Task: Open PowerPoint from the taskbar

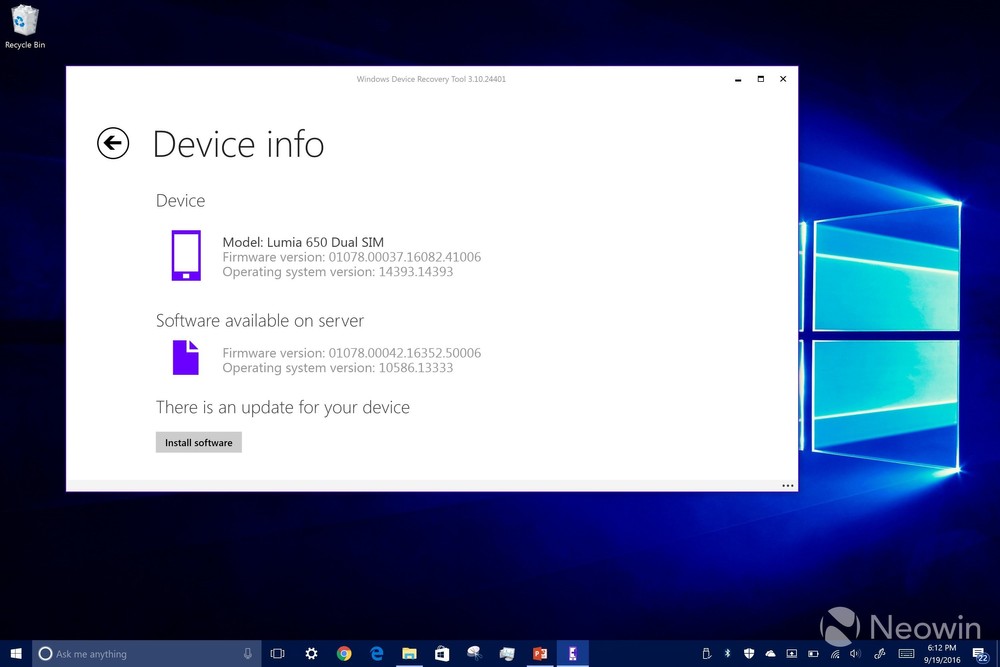Action: point(540,654)
